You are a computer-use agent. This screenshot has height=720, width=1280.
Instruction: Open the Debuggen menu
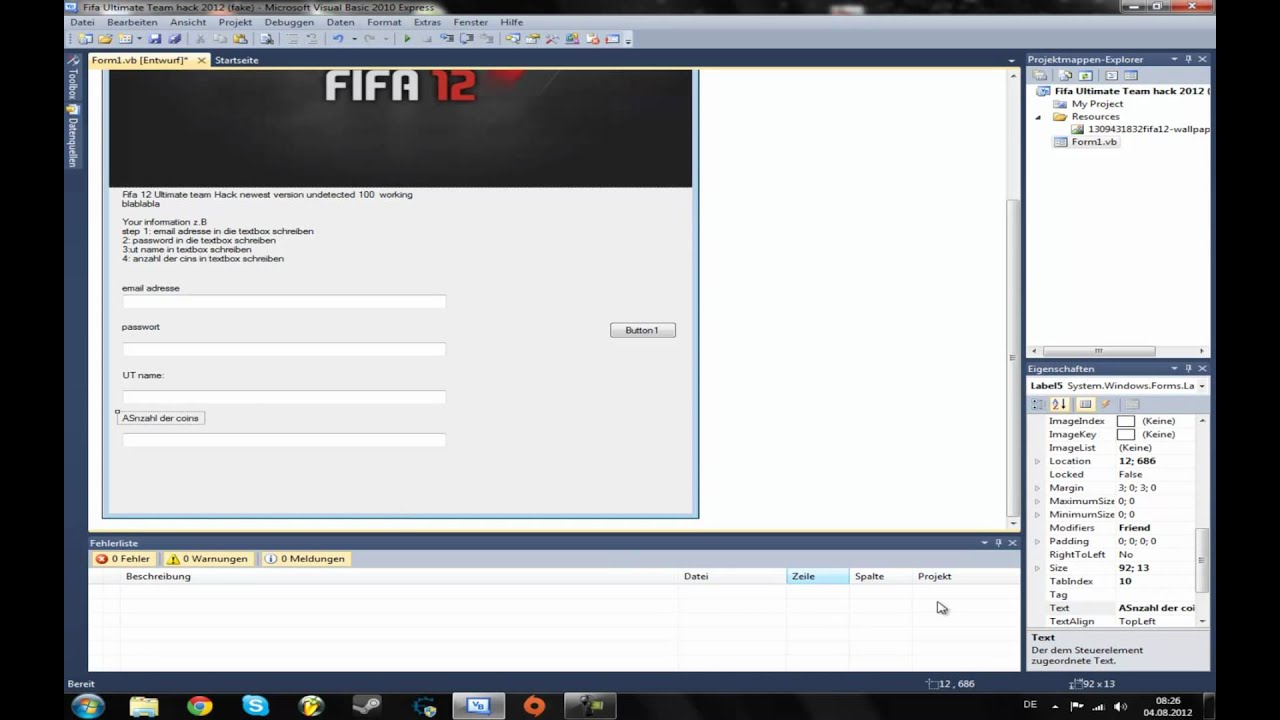tap(289, 22)
